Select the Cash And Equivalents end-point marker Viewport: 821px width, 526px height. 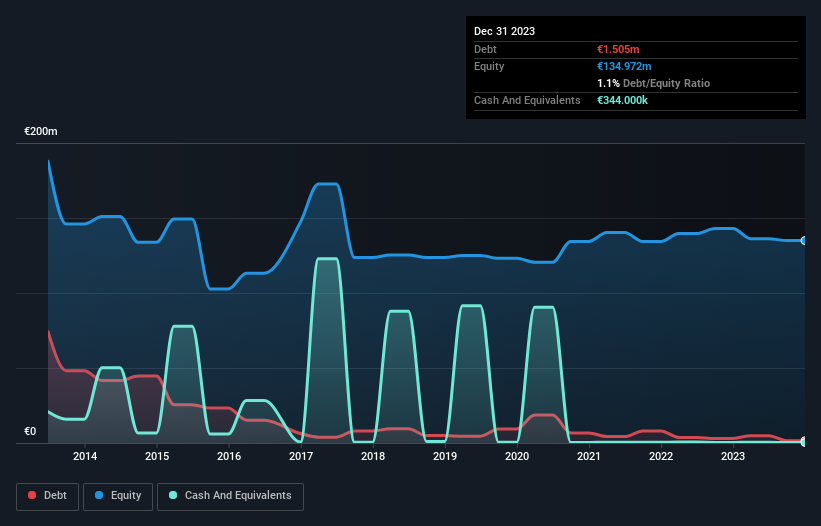(x=804, y=442)
